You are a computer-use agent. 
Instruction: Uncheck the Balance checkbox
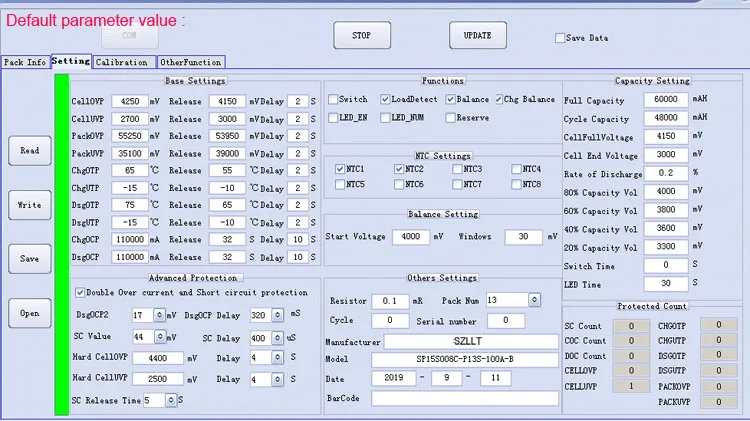click(450, 99)
